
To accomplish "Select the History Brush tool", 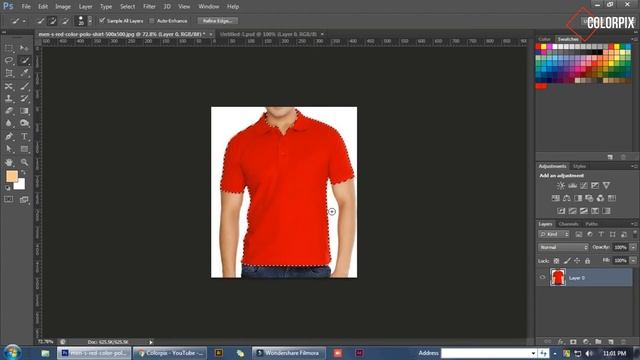I will pos(24,98).
